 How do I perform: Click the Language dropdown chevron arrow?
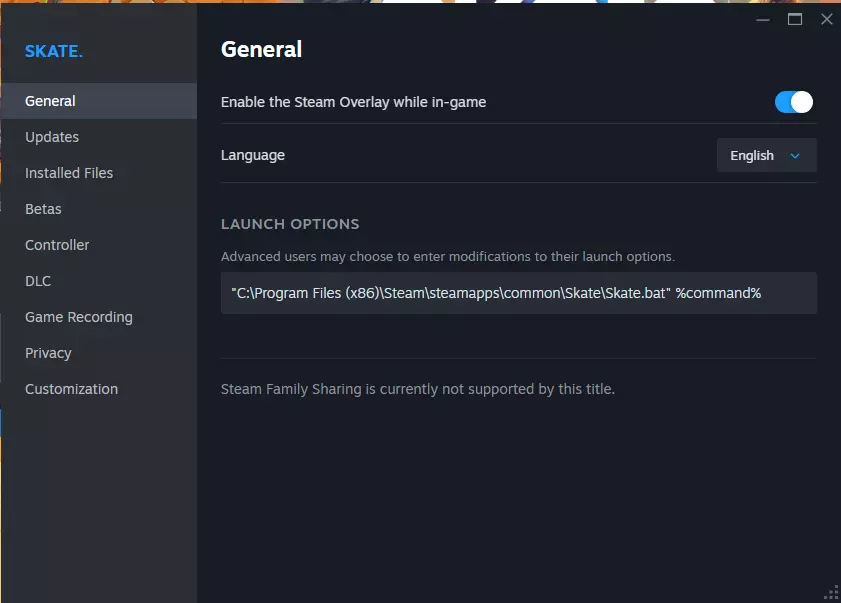click(796, 156)
